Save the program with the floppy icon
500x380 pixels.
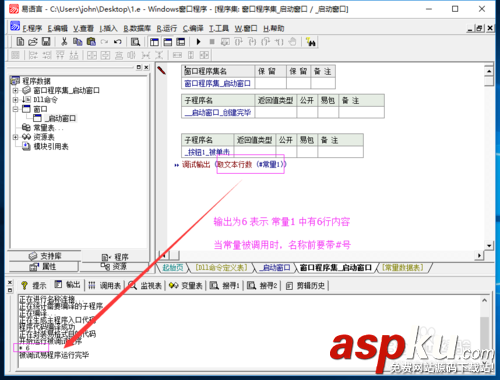[x=46, y=42]
